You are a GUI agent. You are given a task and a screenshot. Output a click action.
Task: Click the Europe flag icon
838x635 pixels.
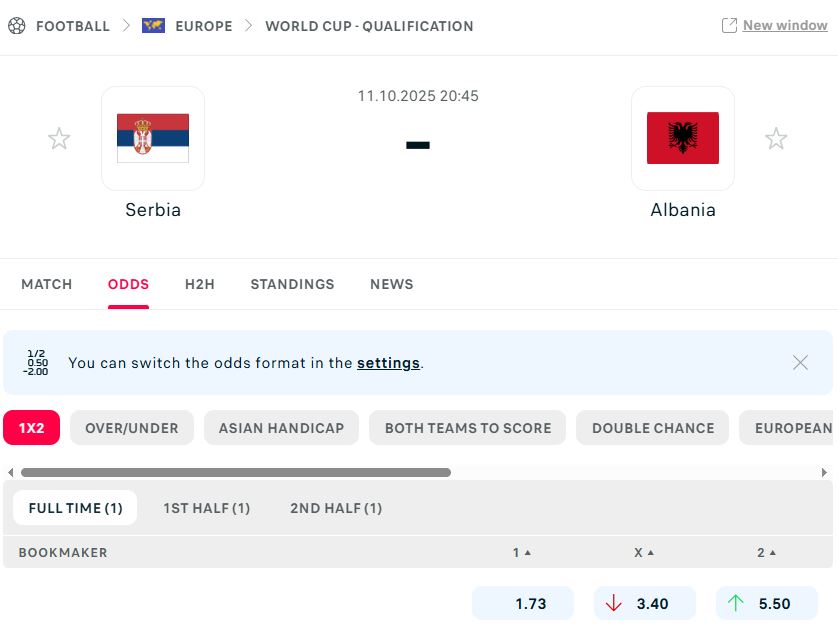tap(153, 26)
